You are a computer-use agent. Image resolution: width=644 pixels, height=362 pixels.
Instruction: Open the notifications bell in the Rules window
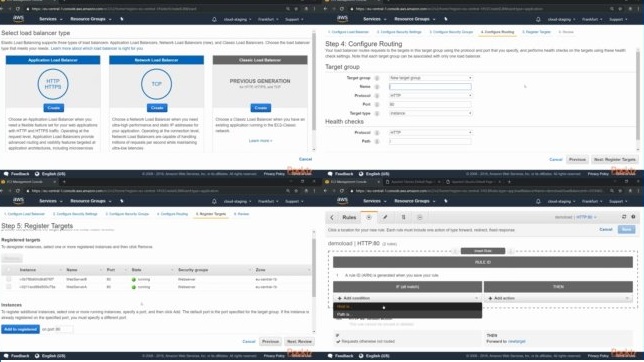(538, 201)
